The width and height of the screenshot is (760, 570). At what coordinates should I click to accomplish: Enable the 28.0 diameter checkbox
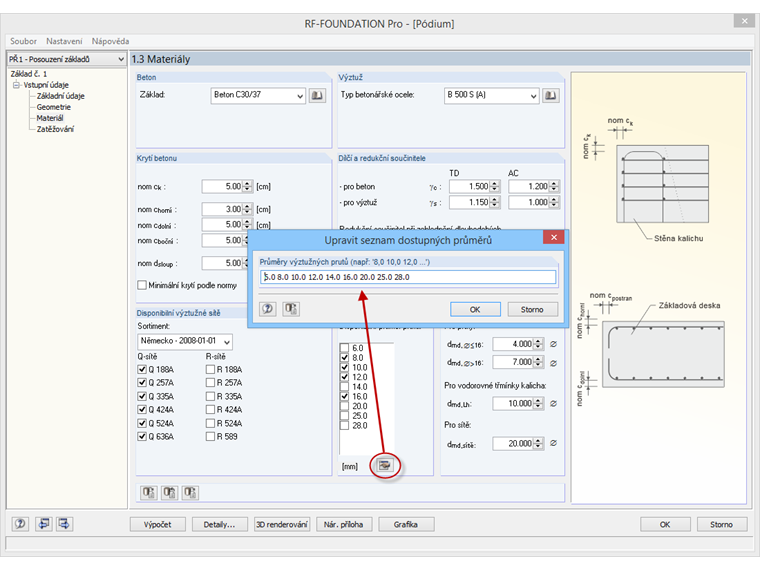point(344,426)
